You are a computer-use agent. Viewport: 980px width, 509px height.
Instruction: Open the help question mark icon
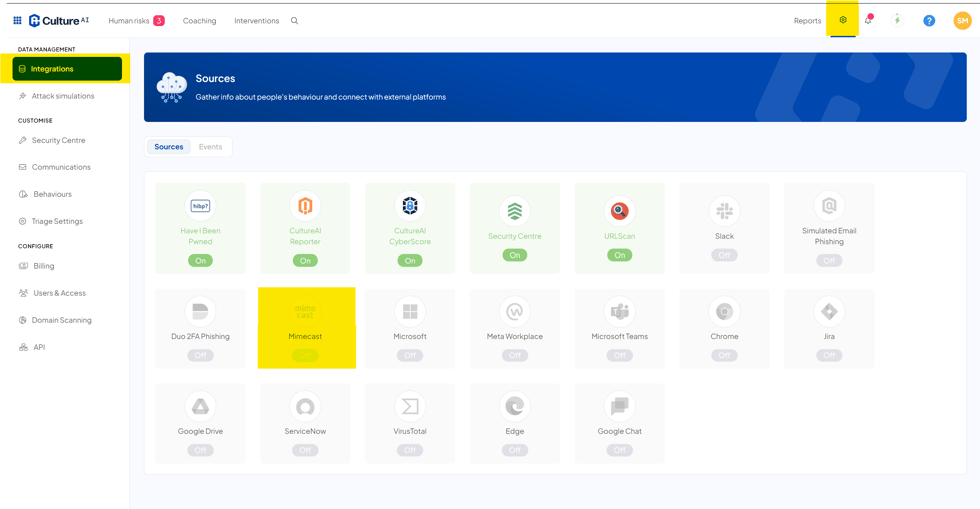(929, 21)
